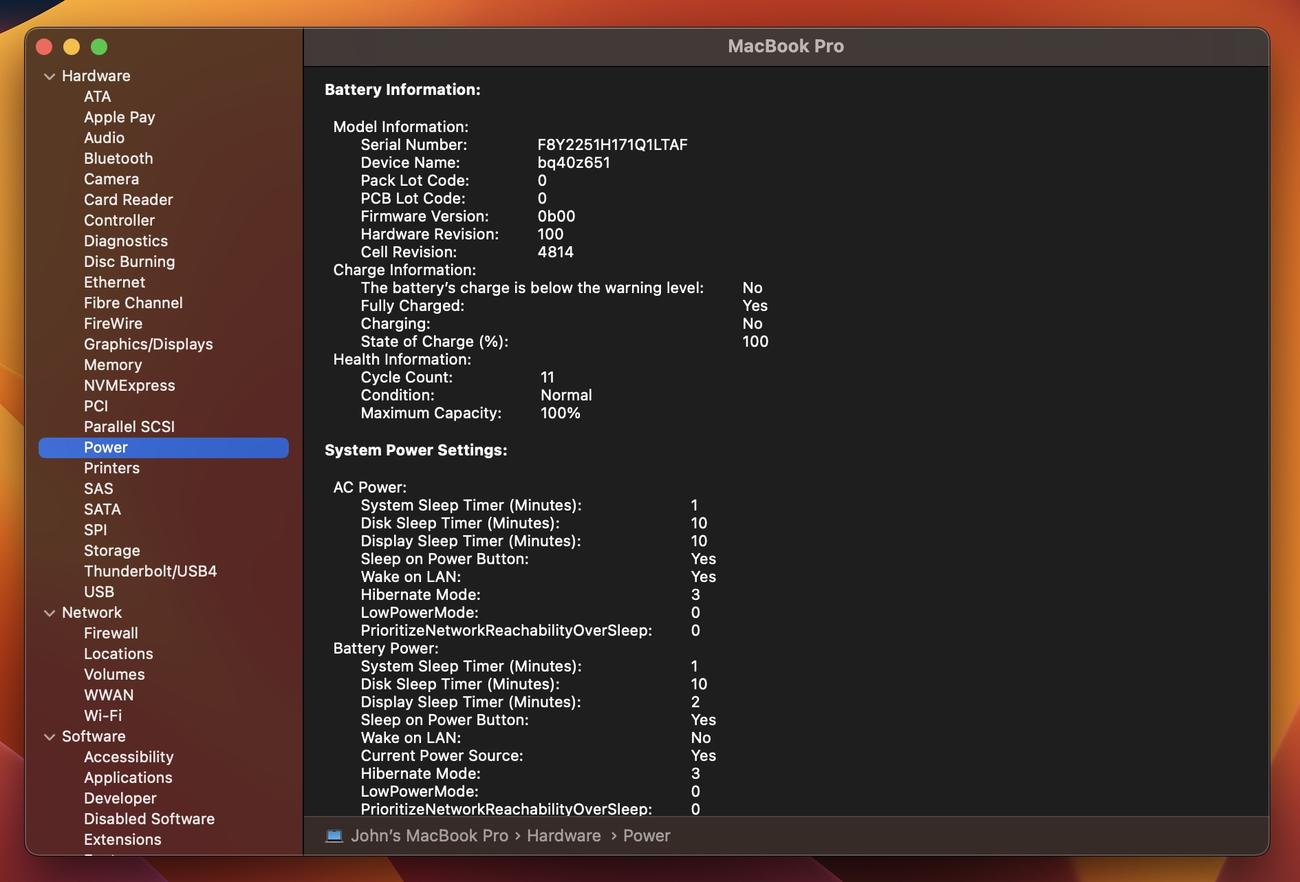Click the Hardware category label
Screen dimensions: 1300x882
96,76
